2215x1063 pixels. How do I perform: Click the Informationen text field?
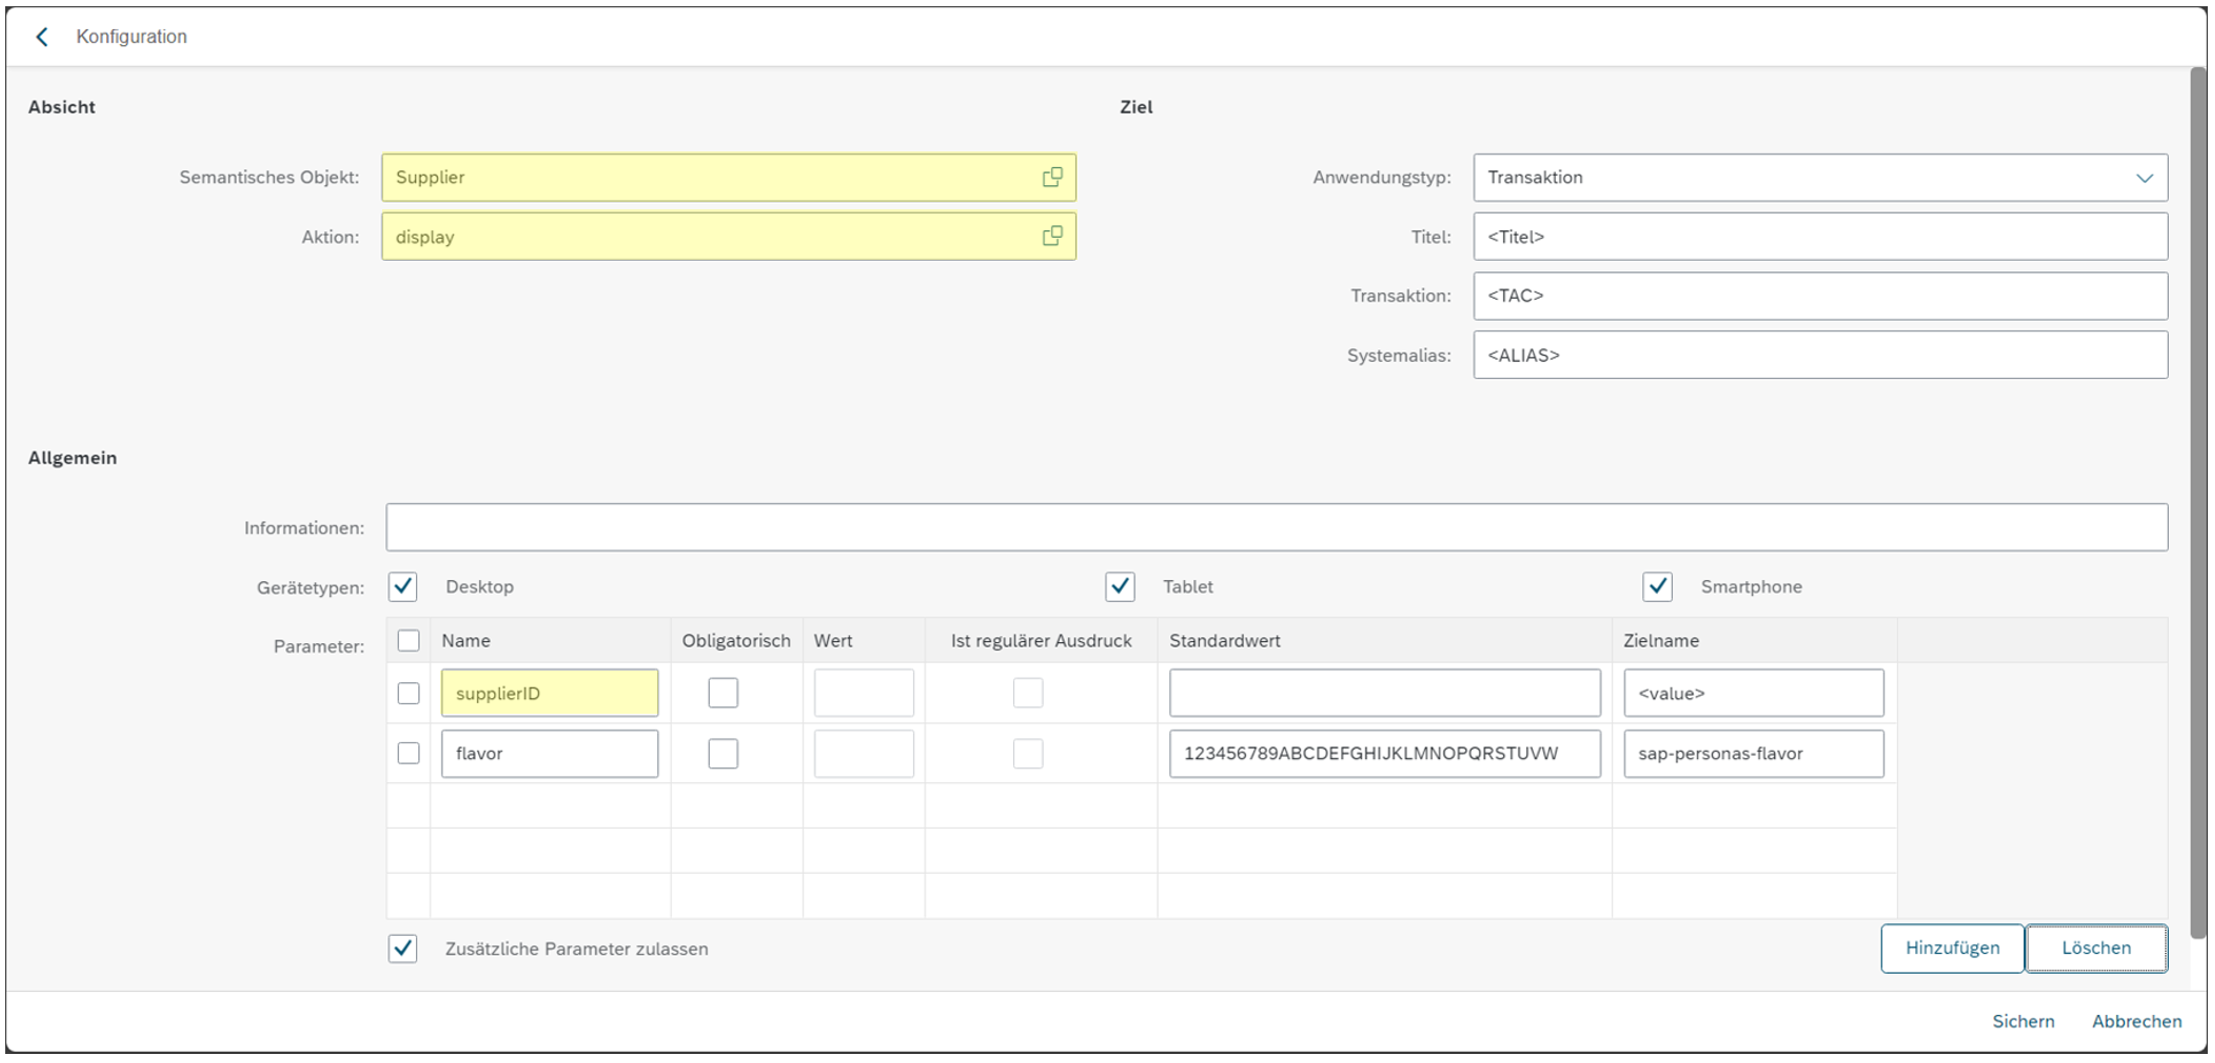click(1277, 527)
